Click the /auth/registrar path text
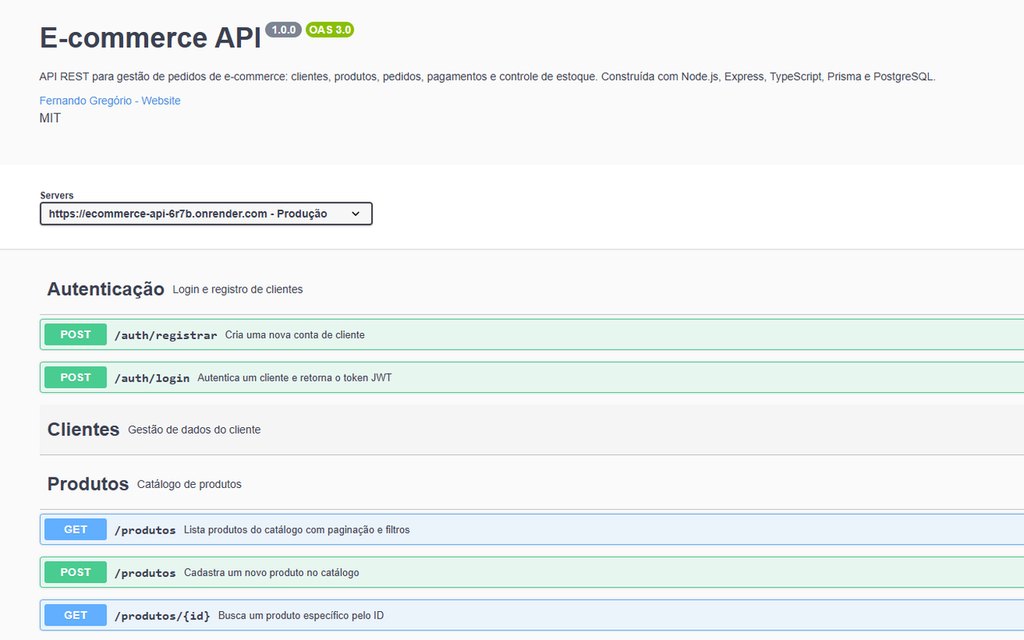Screen dimensions: 1024x640 click(x=166, y=335)
